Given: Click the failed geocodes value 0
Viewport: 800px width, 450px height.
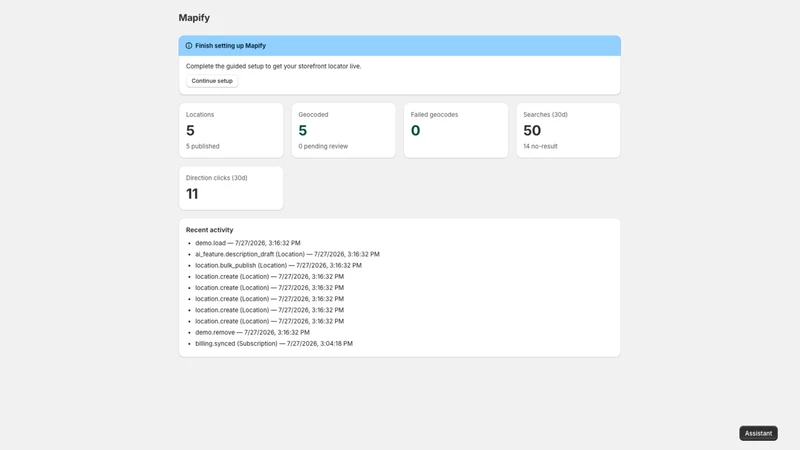Looking at the screenshot, I should tap(415, 131).
